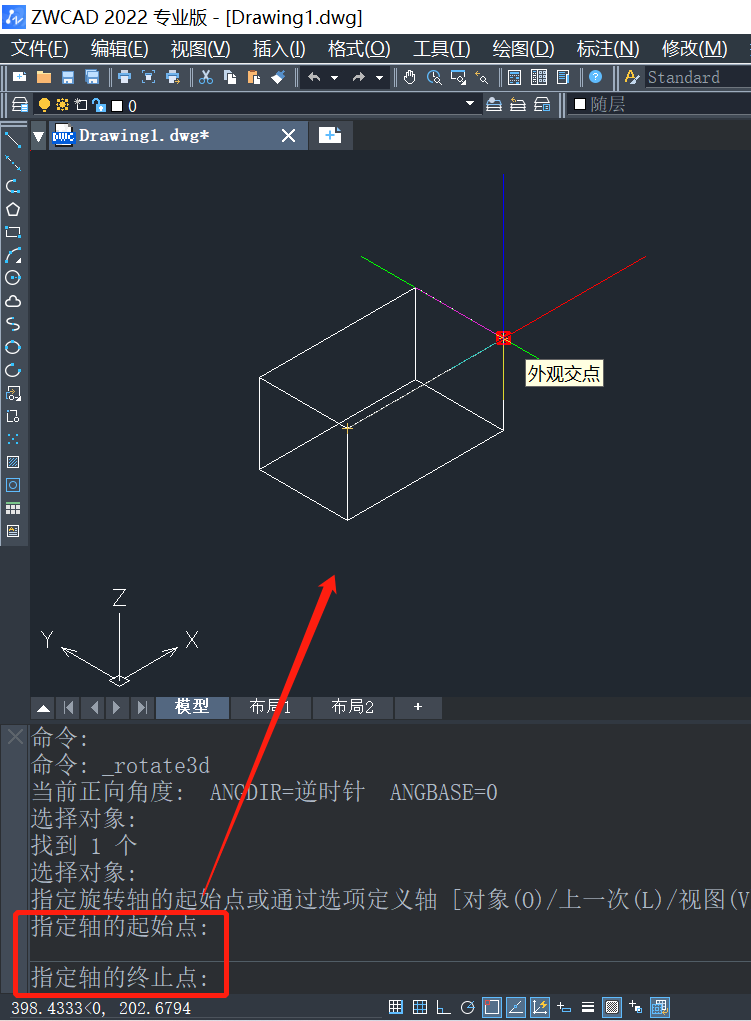Toggle layer 0 on/off lightbulb

[44, 105]
